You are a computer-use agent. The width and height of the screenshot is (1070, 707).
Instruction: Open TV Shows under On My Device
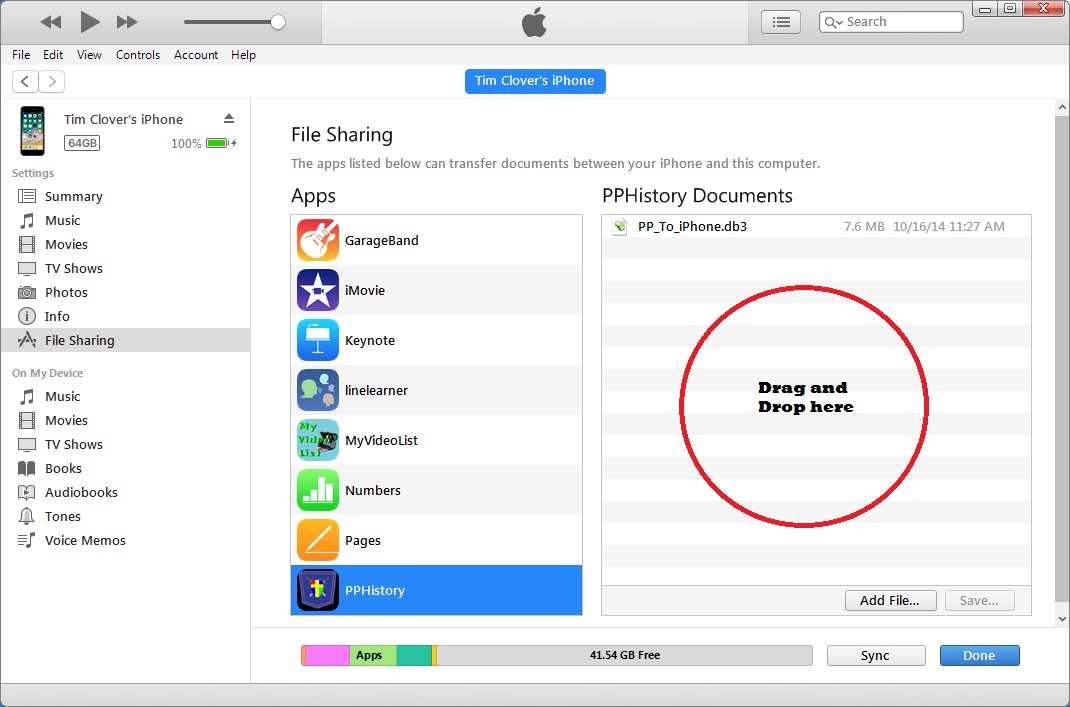pos(74,444)
